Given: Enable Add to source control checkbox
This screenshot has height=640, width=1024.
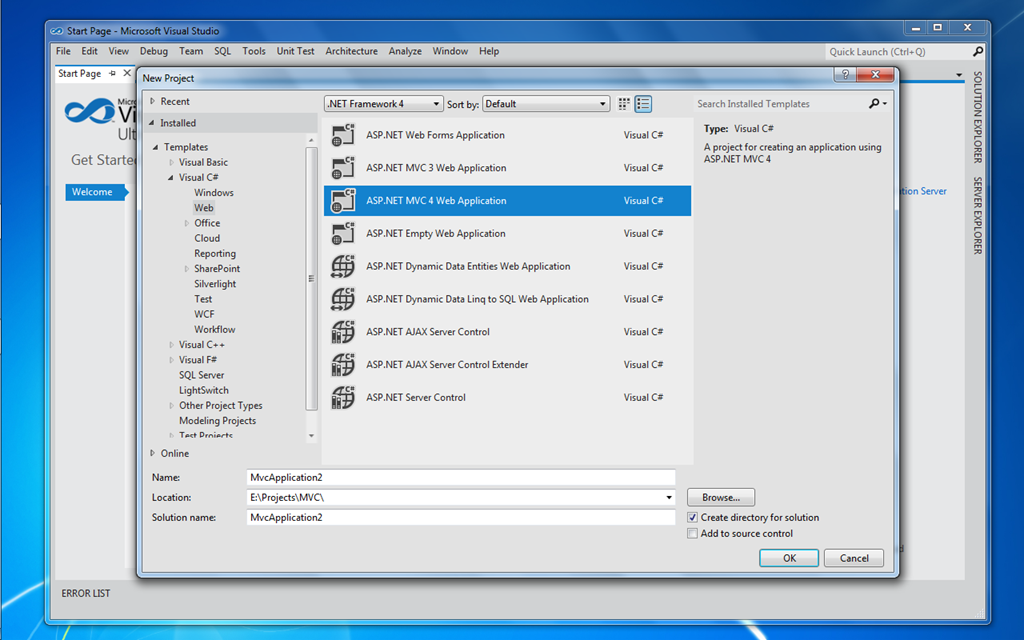Looking at the screenshot, I should tap(692, 534).
